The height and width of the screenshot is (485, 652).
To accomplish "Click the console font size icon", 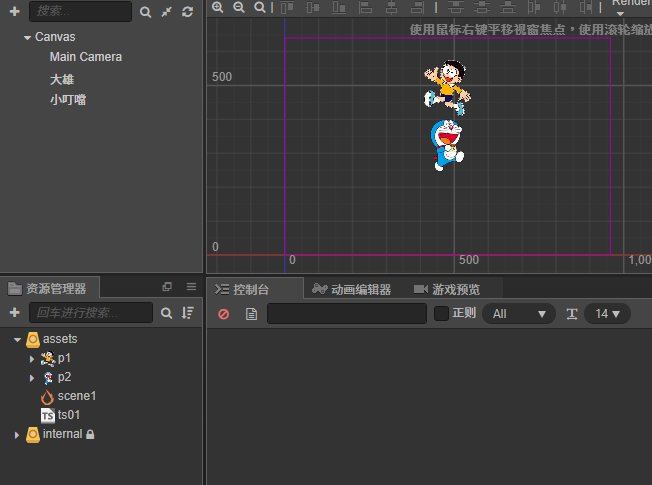I will (572, 314).
